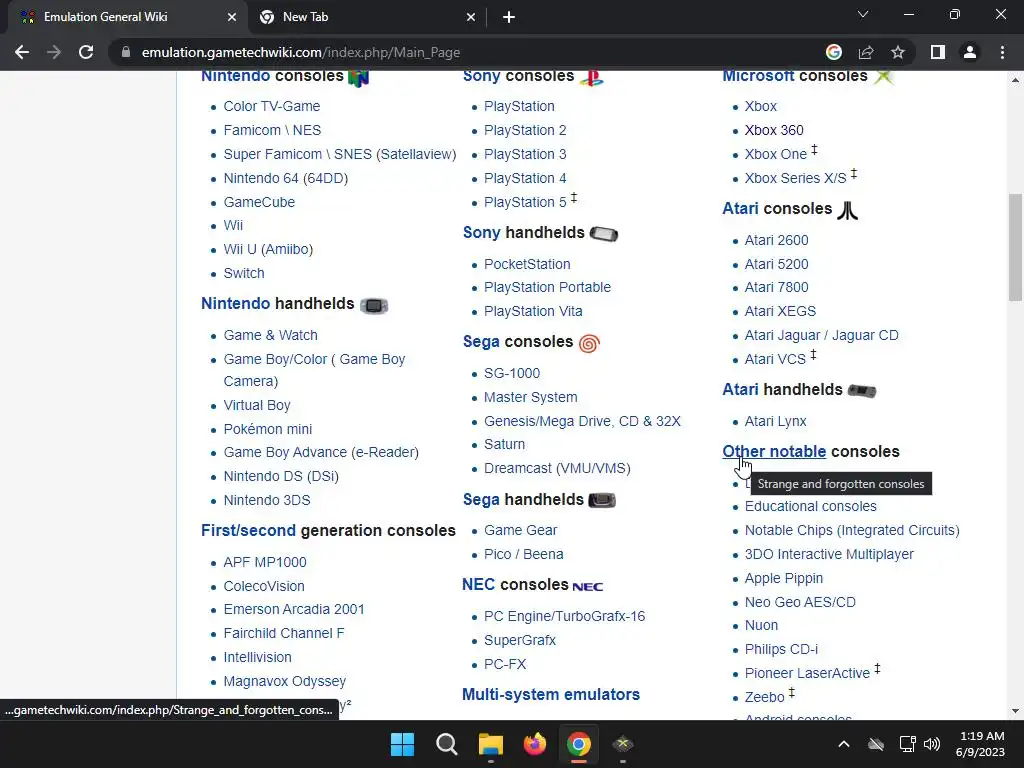Click the scrollbar down arrow
The image size is (1024, 768).
coord(1015,711)
